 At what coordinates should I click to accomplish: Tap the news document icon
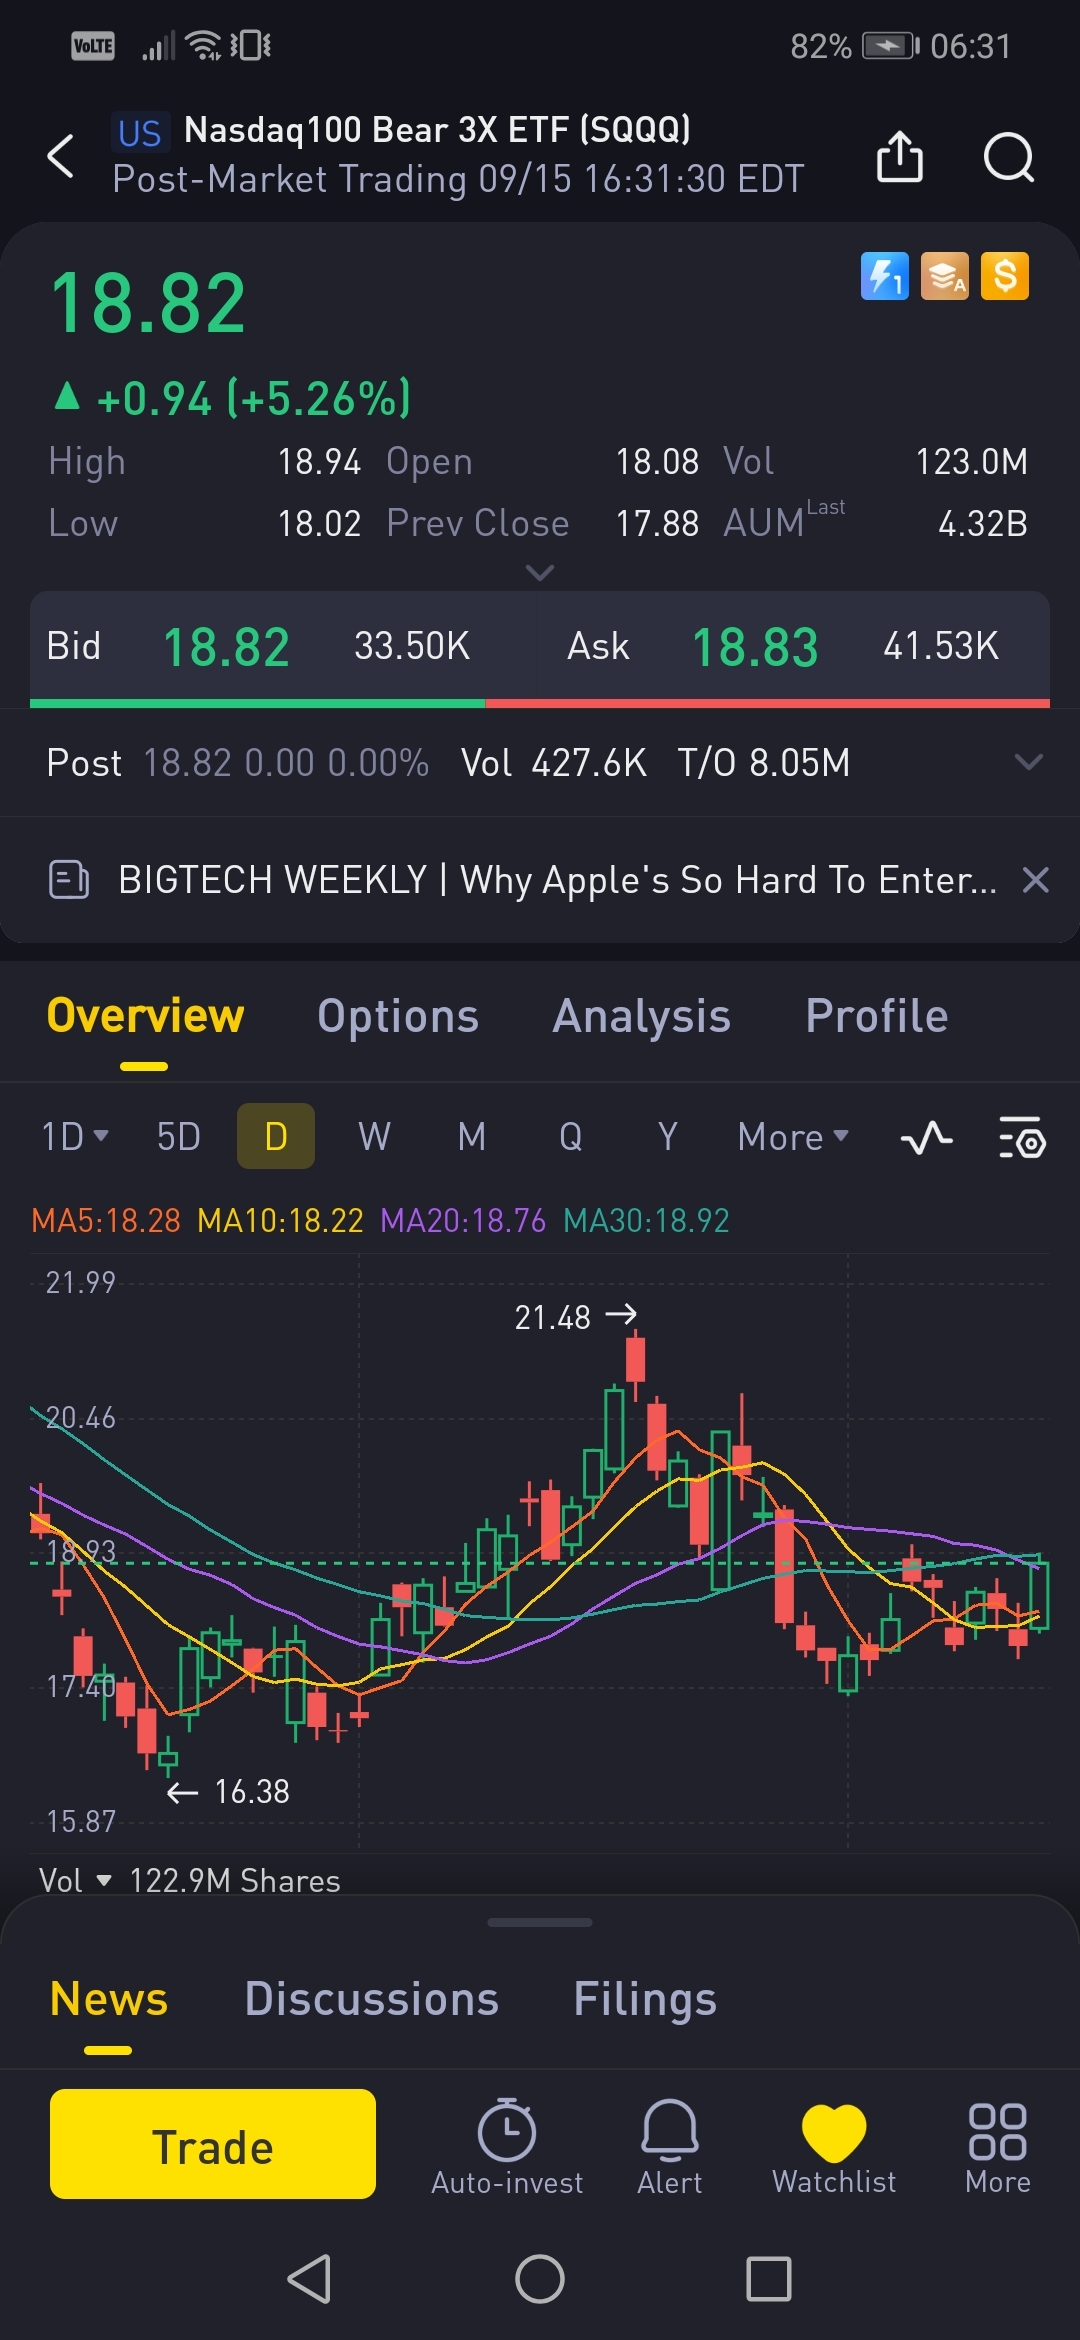tap(69, 880)
